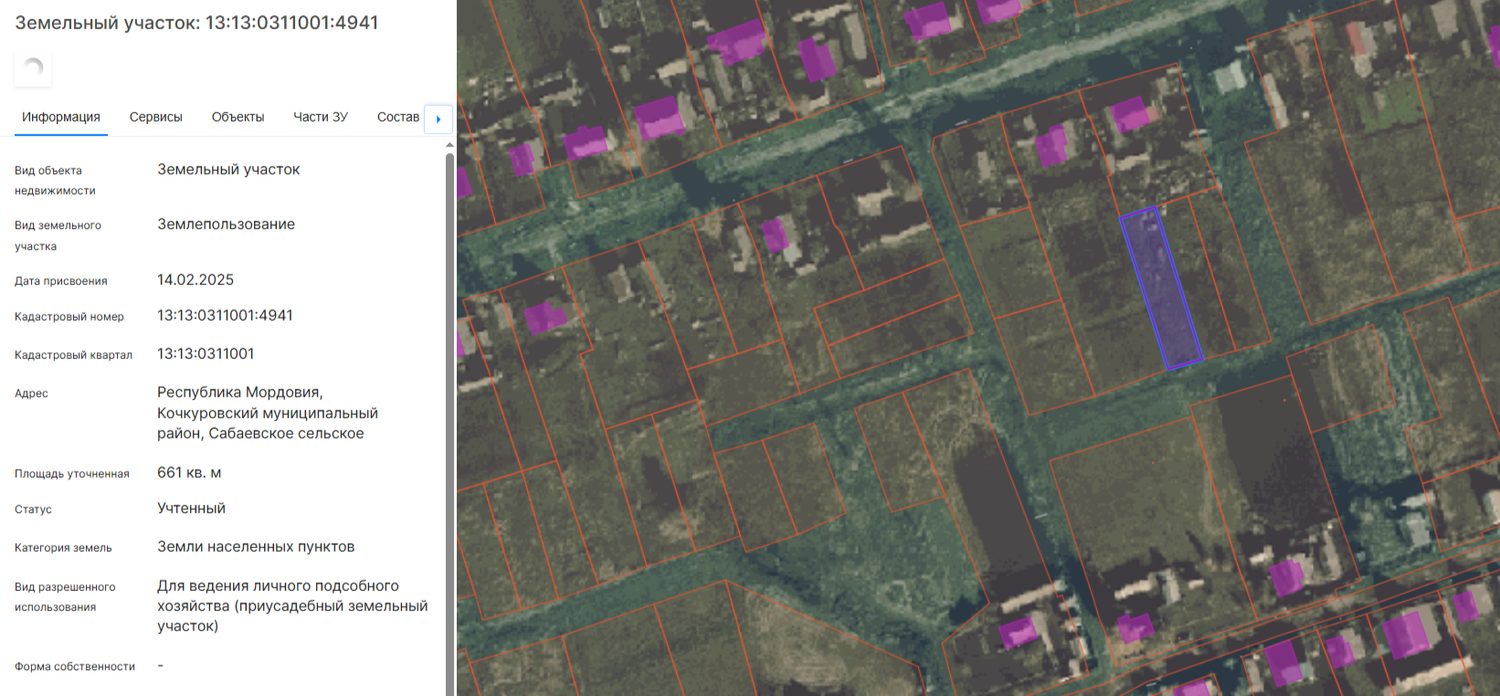The image size is (1500, 696).
Task: Open the partially visible Состав tab
Action: (398, 117)
